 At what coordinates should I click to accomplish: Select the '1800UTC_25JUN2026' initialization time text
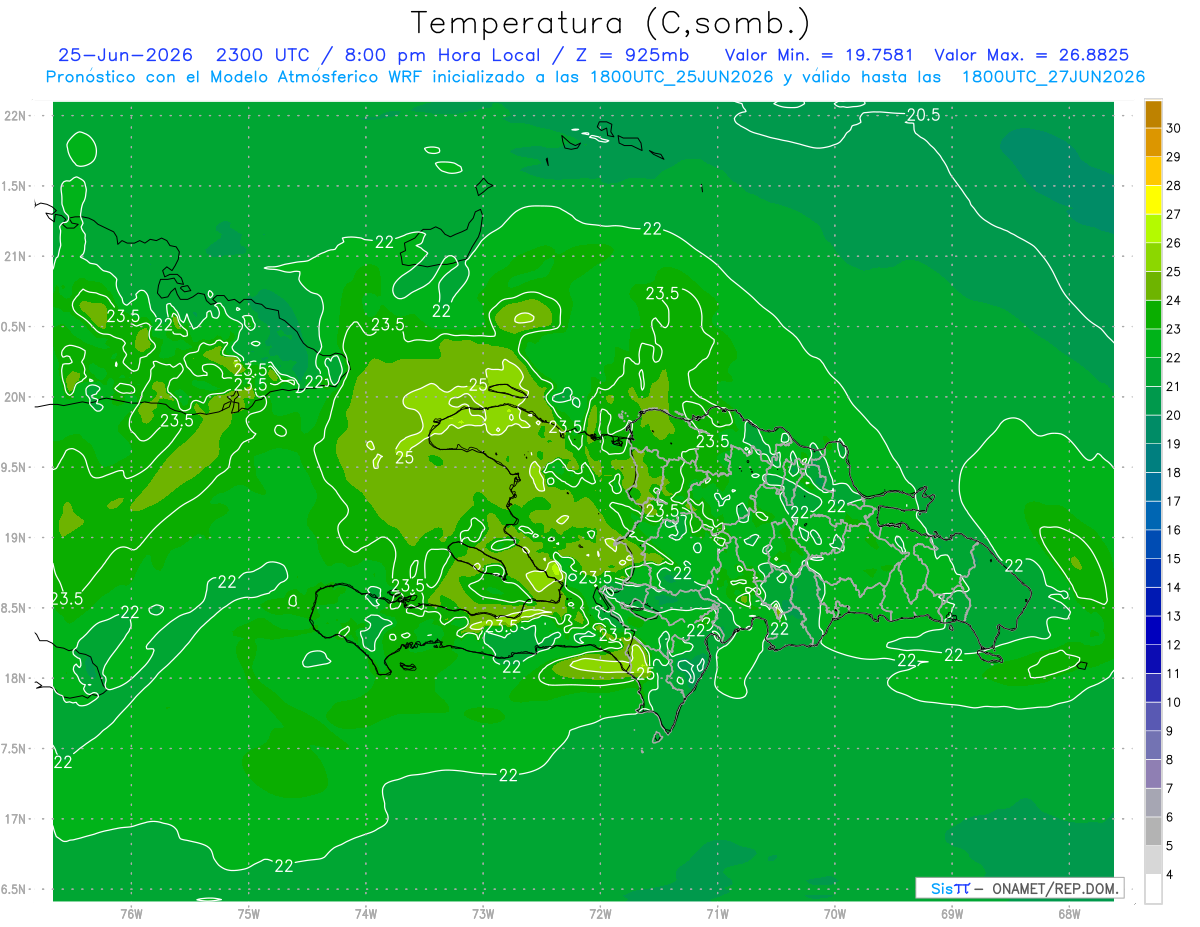[x=683, y=77]
